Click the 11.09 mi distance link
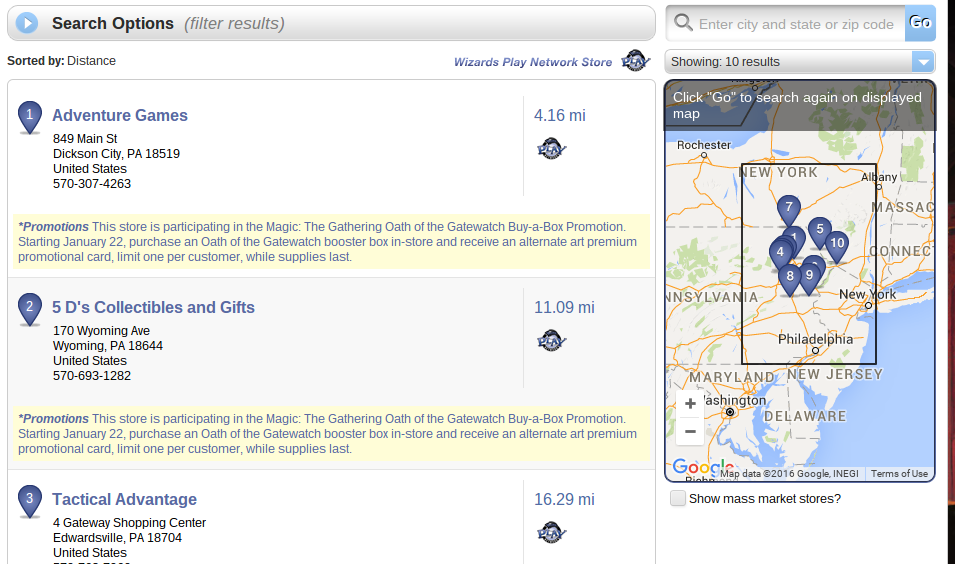Image resolution: width=955 pixels, height=564 pixels. point(564,307)
